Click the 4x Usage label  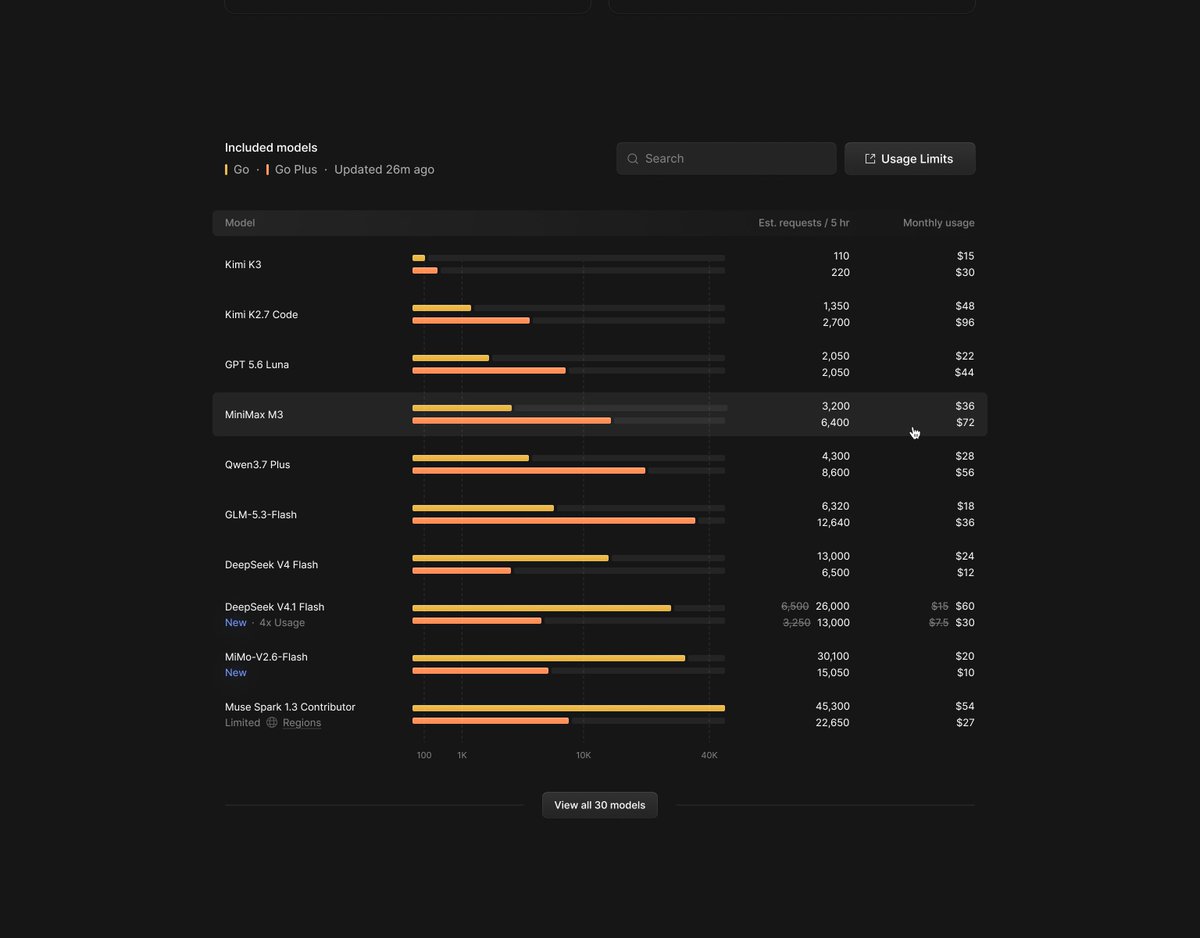coord(282,623)
